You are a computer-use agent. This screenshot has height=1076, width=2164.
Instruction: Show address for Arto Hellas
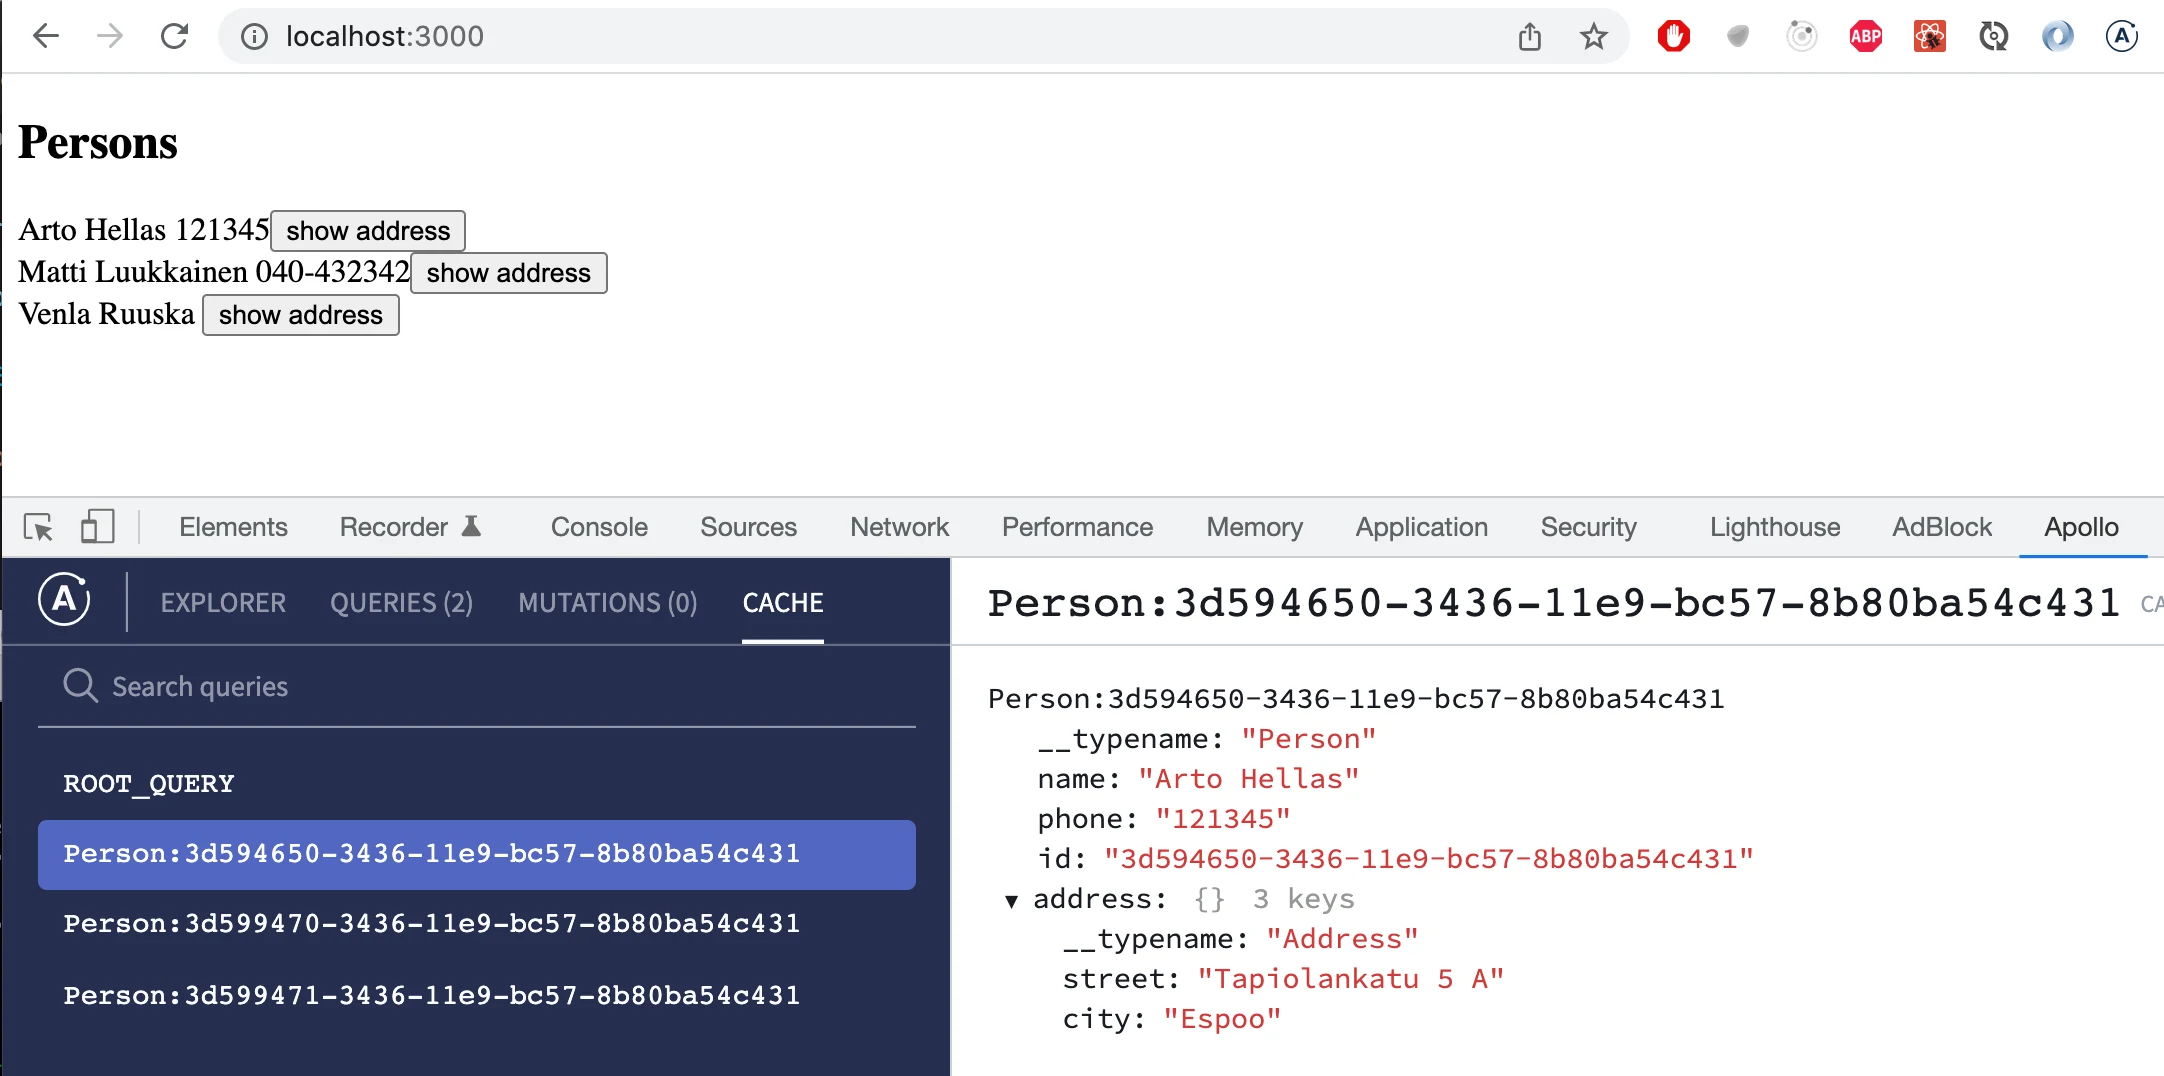pyautogui.click(x=368, y=230)
